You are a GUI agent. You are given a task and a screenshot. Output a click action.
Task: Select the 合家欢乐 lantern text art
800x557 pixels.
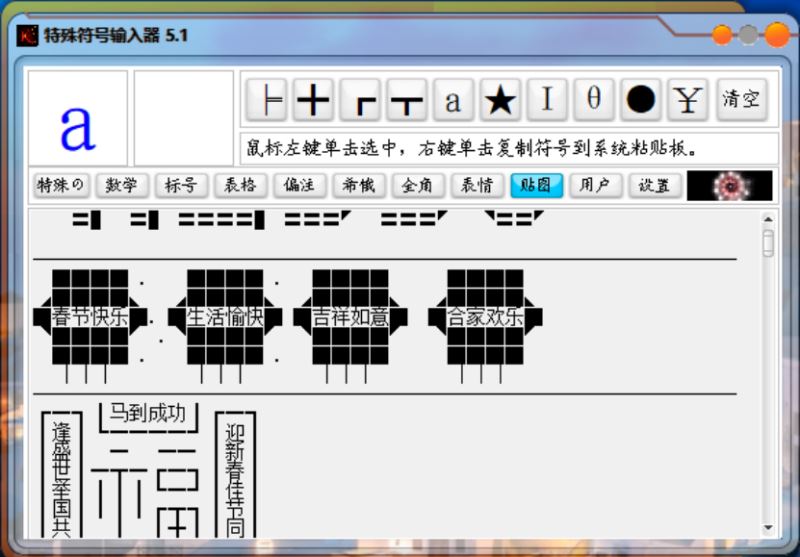485,326
